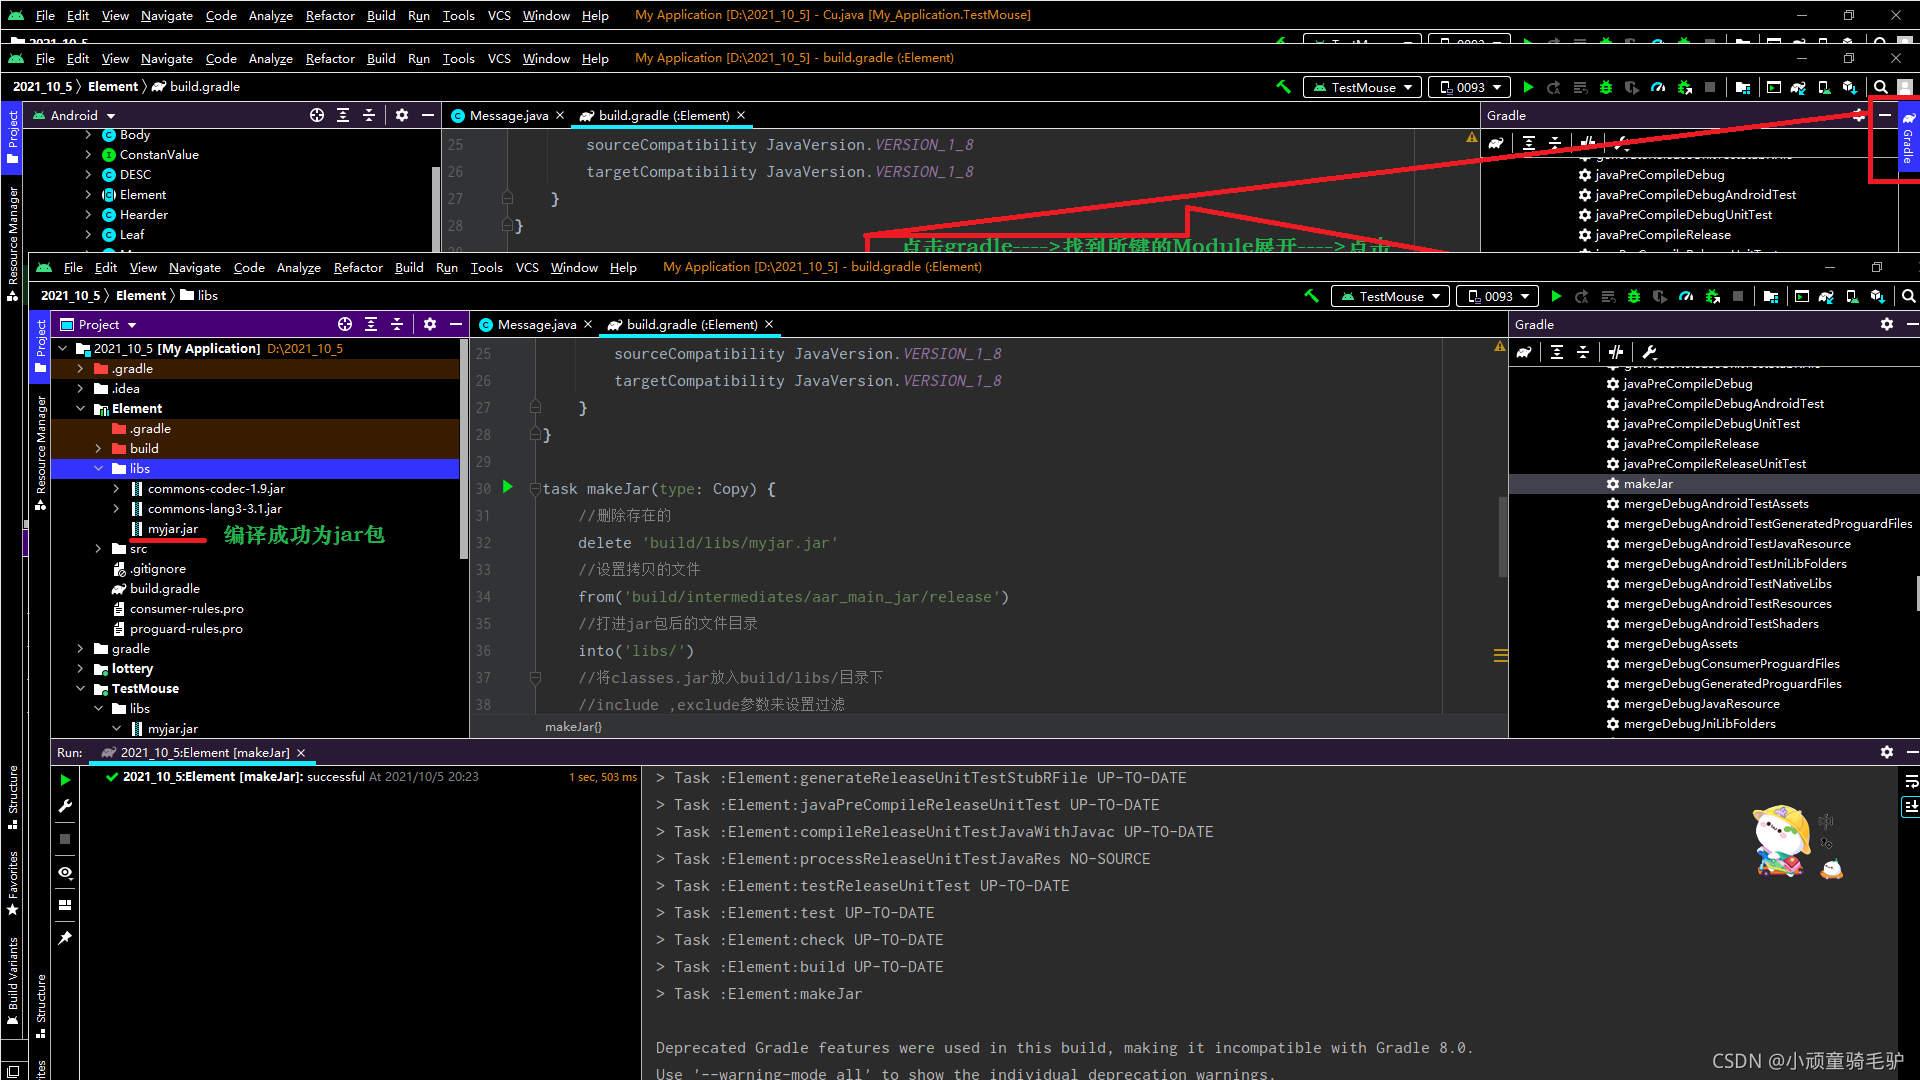Click the Search Everywhere magnifier icon

pos(1908,296)
